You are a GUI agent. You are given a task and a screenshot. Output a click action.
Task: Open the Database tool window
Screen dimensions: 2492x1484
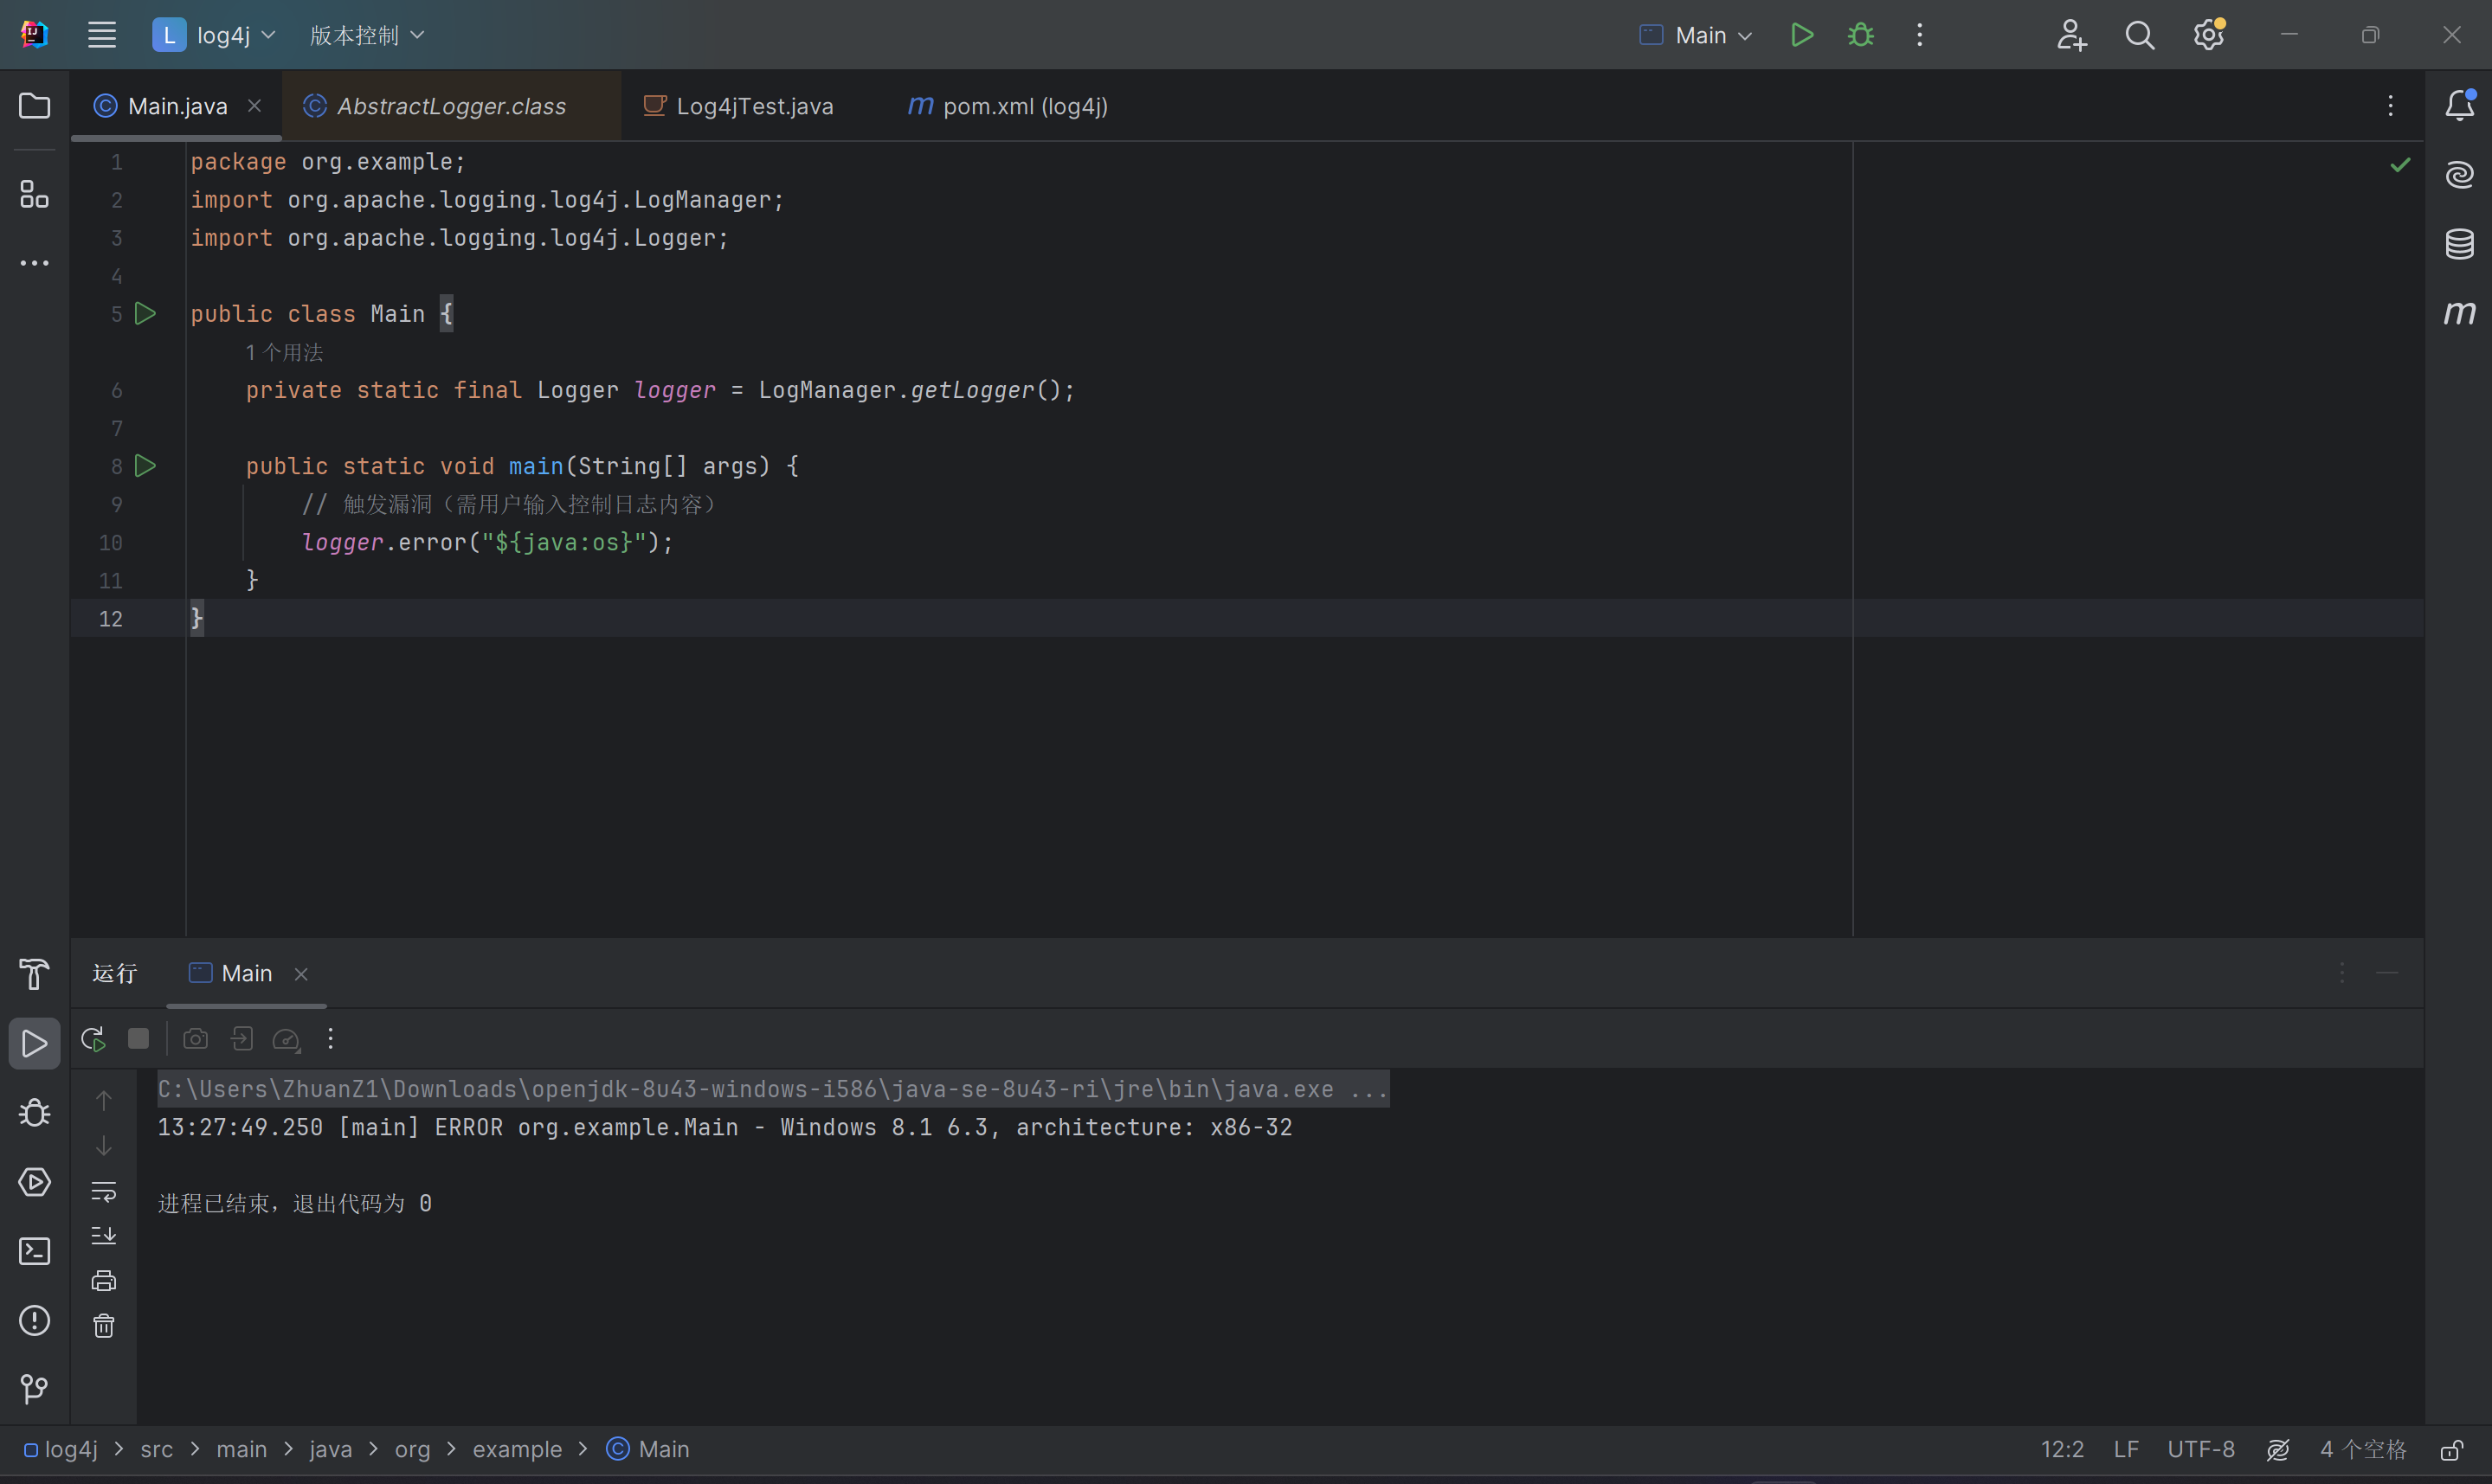click(2459, 243)
